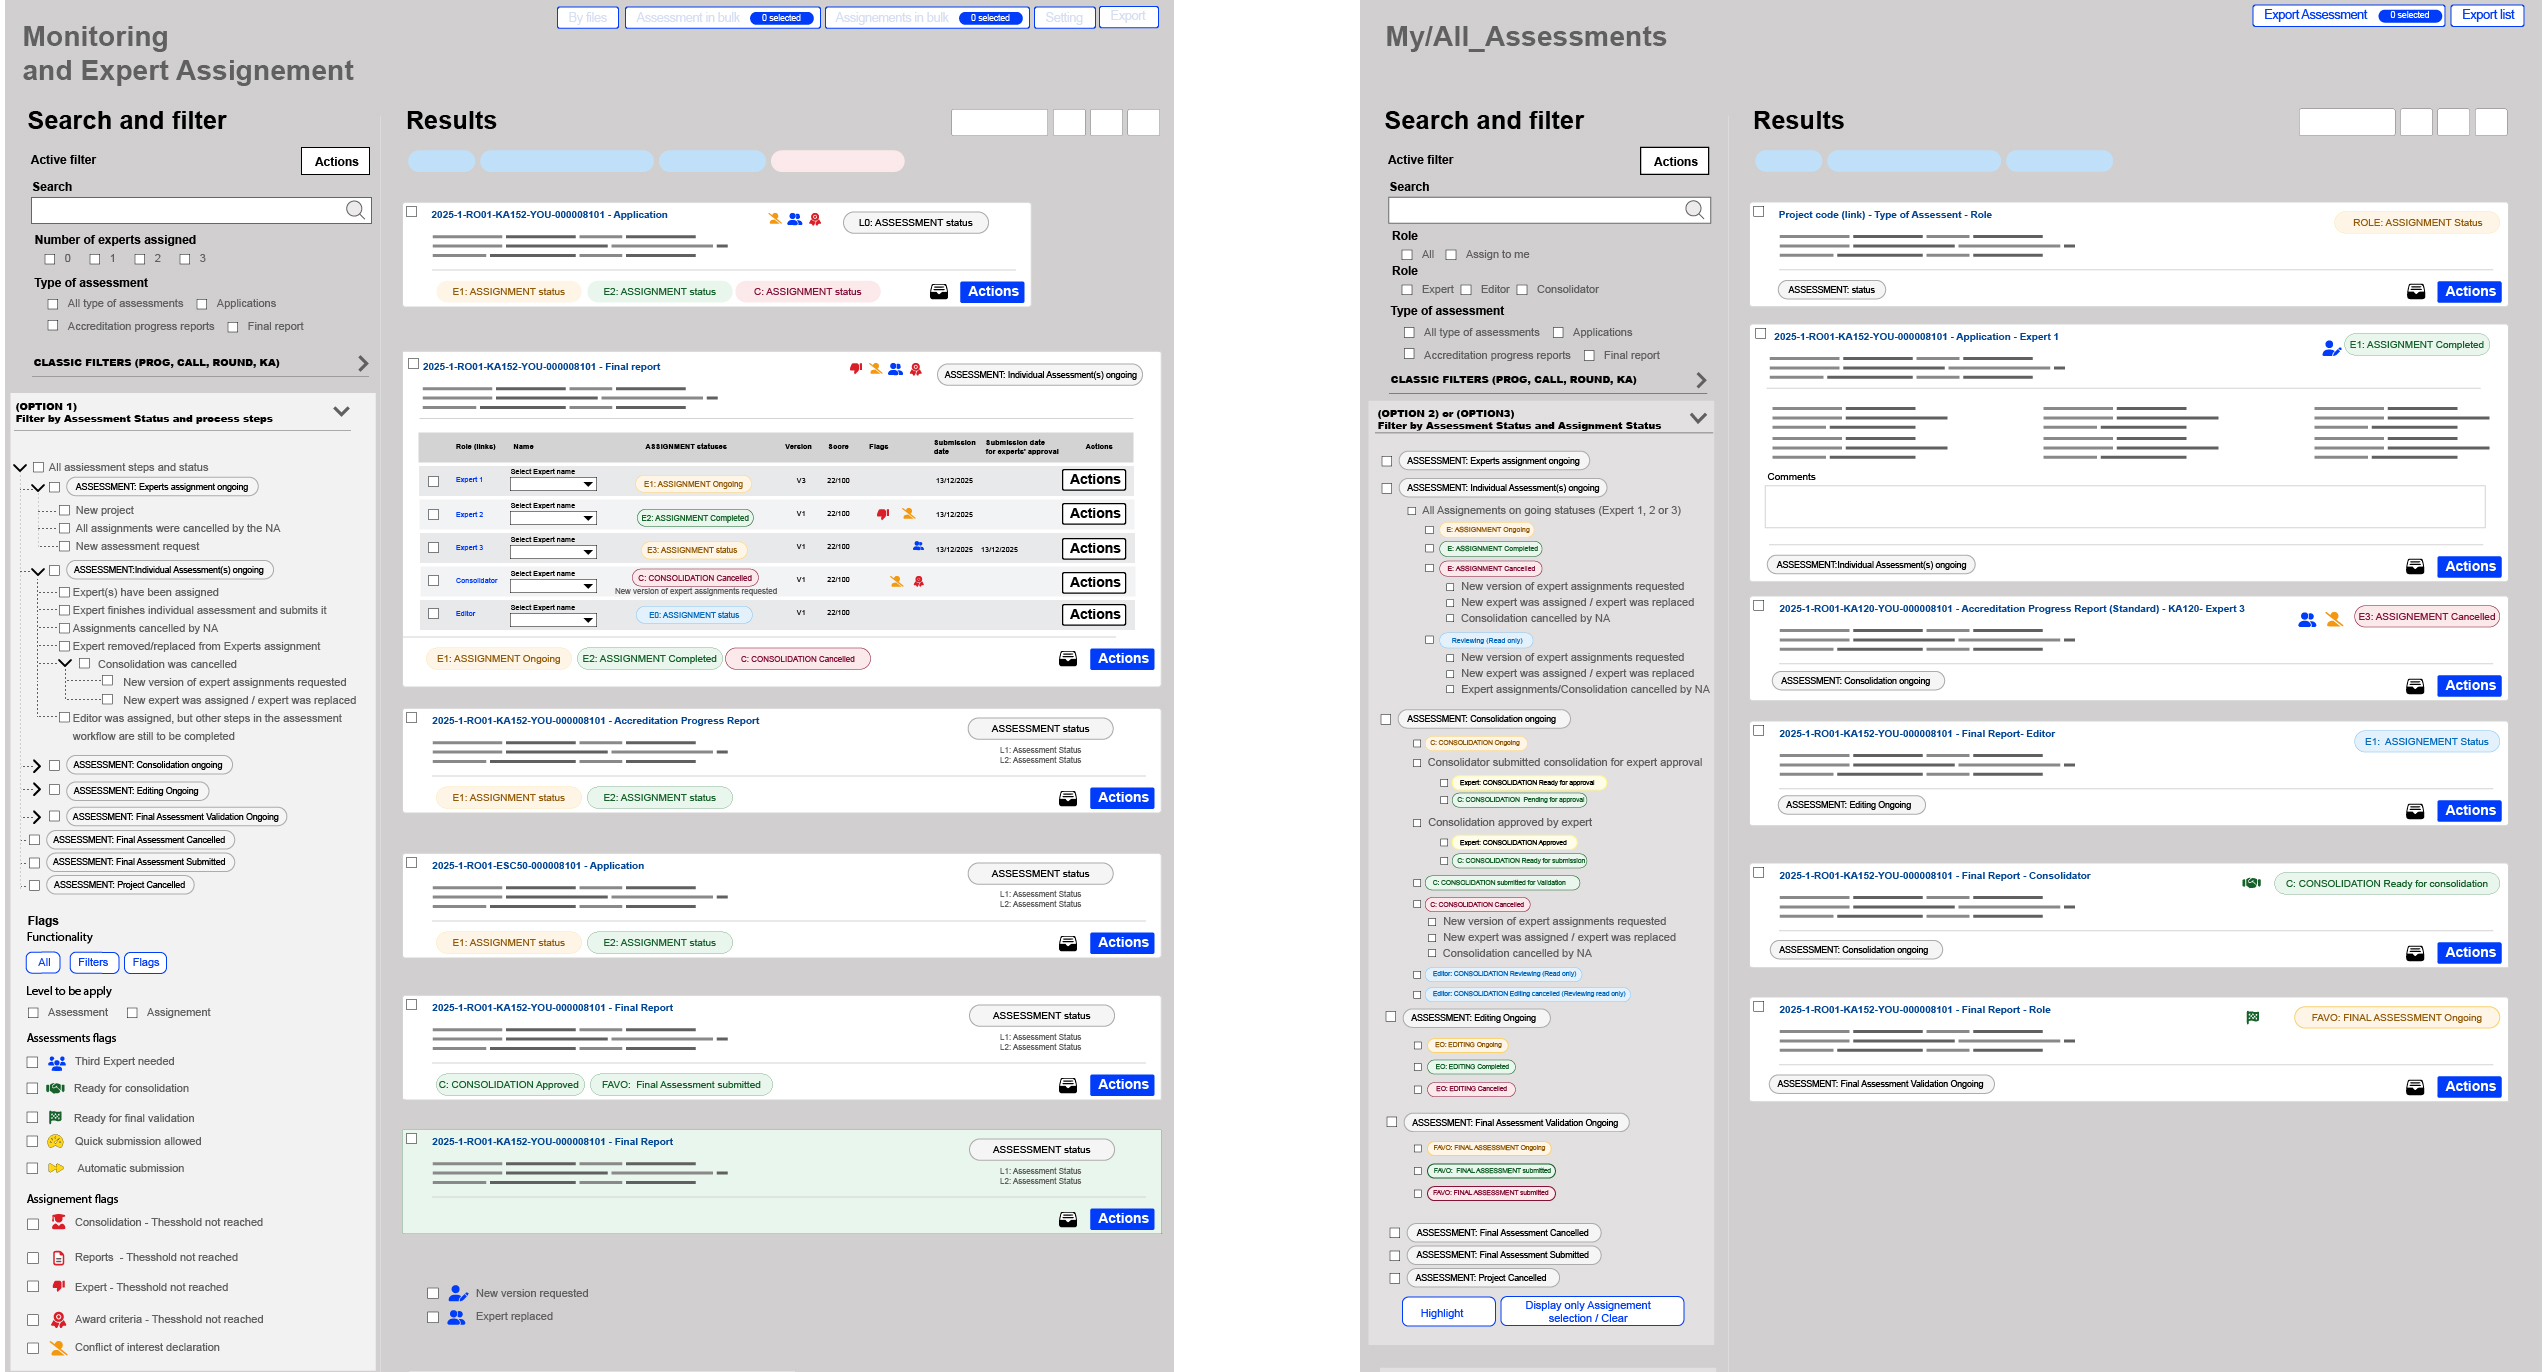Click archive icon on Accreditation Progress Report card
The image size is (2544, 1372).
[x=1068, y=798]
